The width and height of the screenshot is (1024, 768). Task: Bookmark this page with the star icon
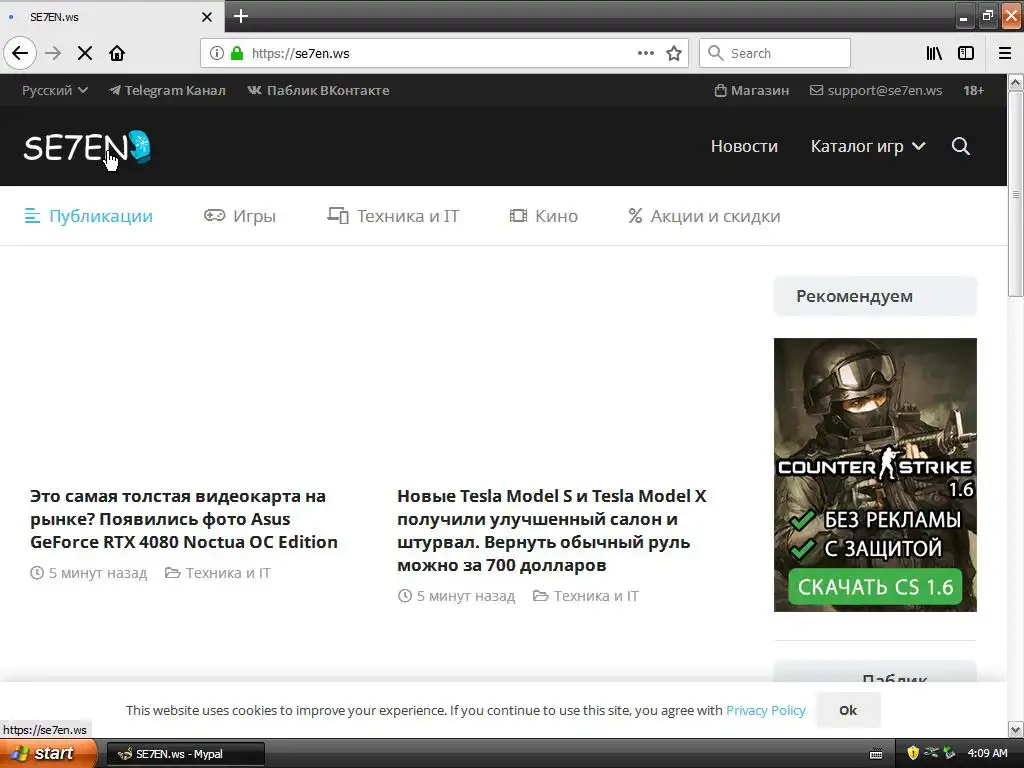674,53
